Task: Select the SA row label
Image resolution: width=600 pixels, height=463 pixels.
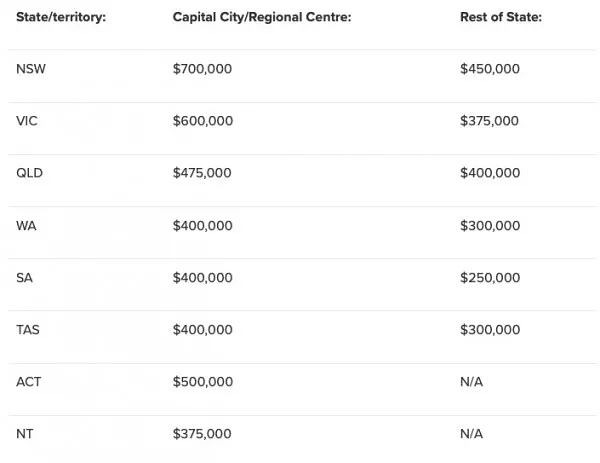Action: point(24,278)
